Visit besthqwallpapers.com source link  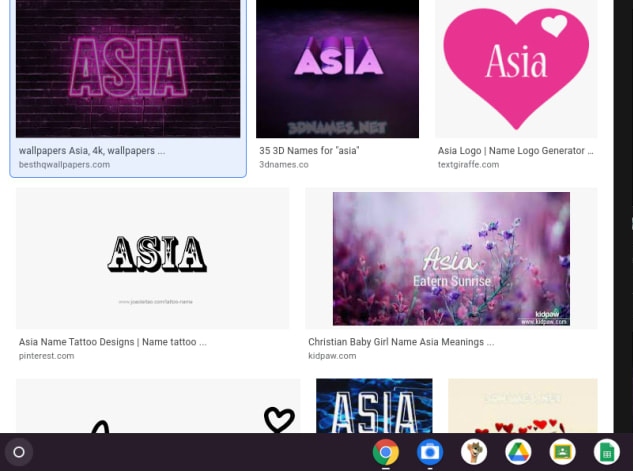click(x=64, y=165)
